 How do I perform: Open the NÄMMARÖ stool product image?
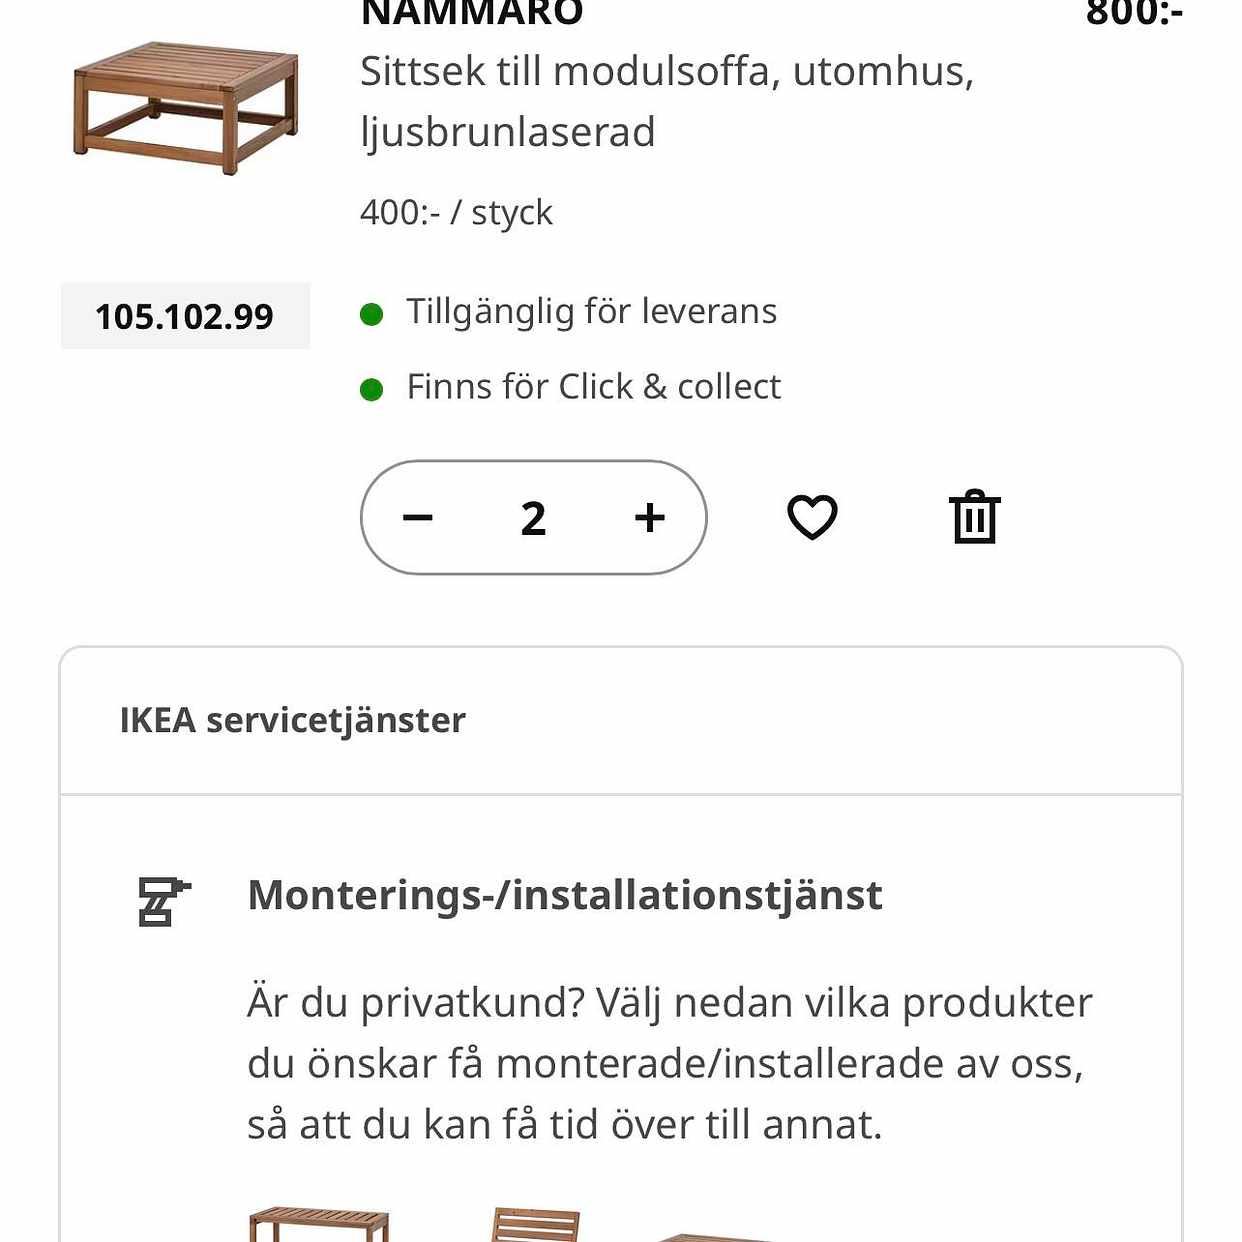tap(186, 108)
